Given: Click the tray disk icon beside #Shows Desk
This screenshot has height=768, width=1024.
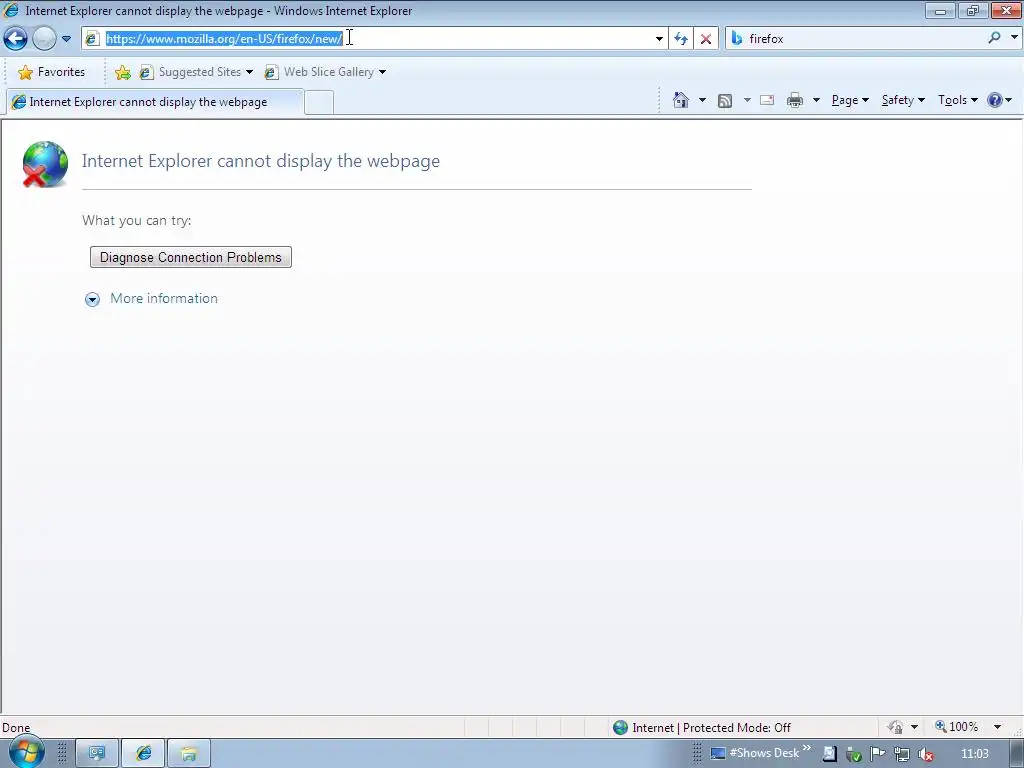Looking at the screenshot, I should pos(829,754).
